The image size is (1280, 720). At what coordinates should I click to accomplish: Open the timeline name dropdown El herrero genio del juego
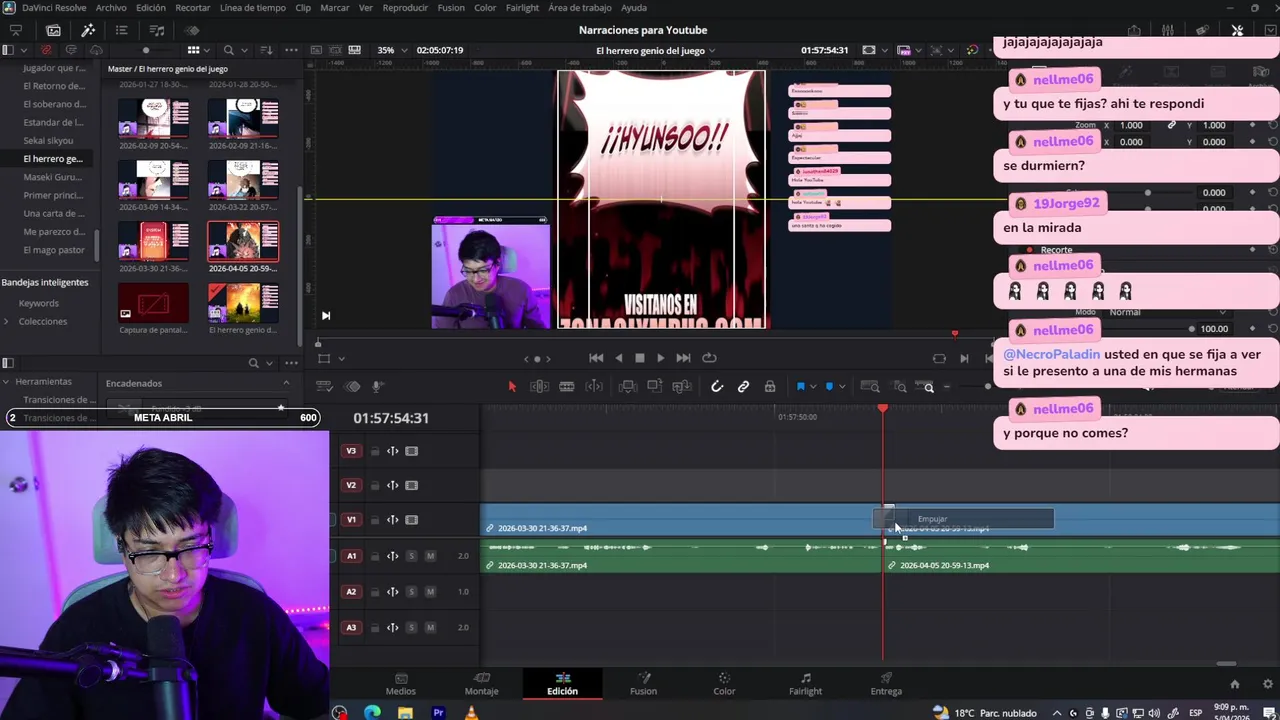tap(656, 50)
